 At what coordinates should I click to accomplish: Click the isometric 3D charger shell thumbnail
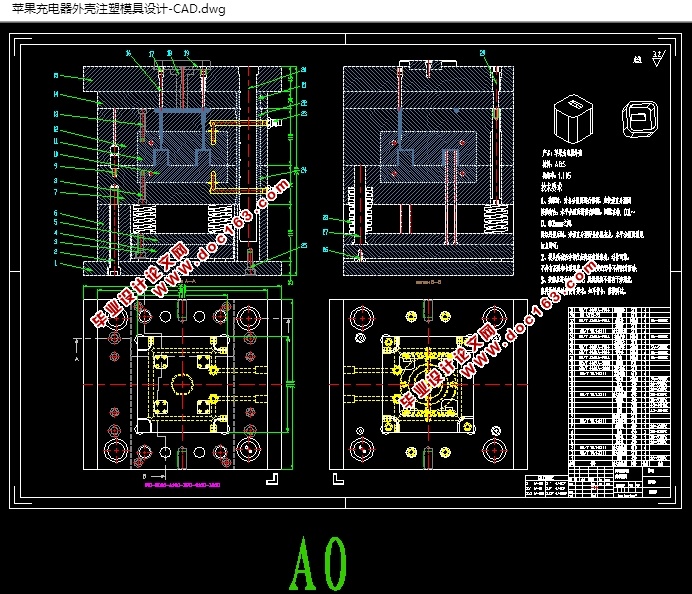tap(573, 119)
